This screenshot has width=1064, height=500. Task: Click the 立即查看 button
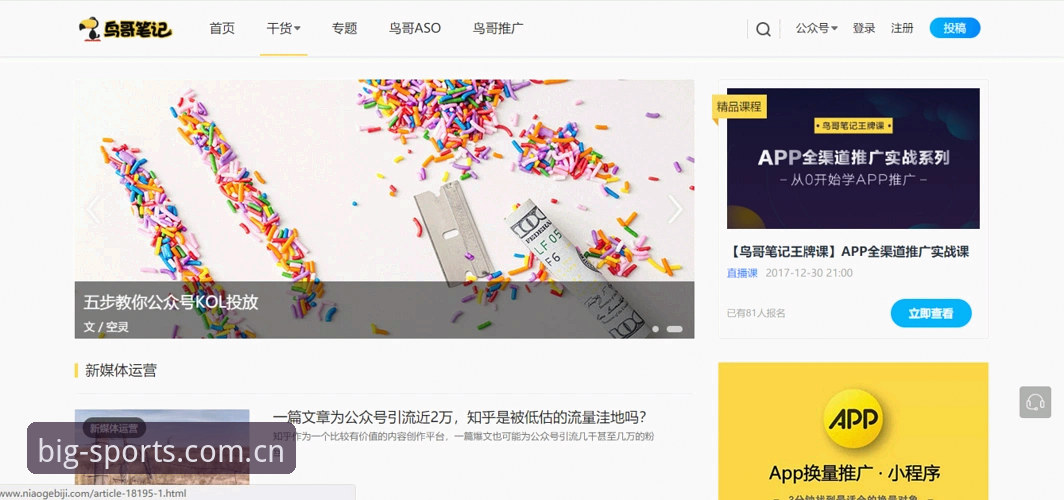tap(931, 313)
